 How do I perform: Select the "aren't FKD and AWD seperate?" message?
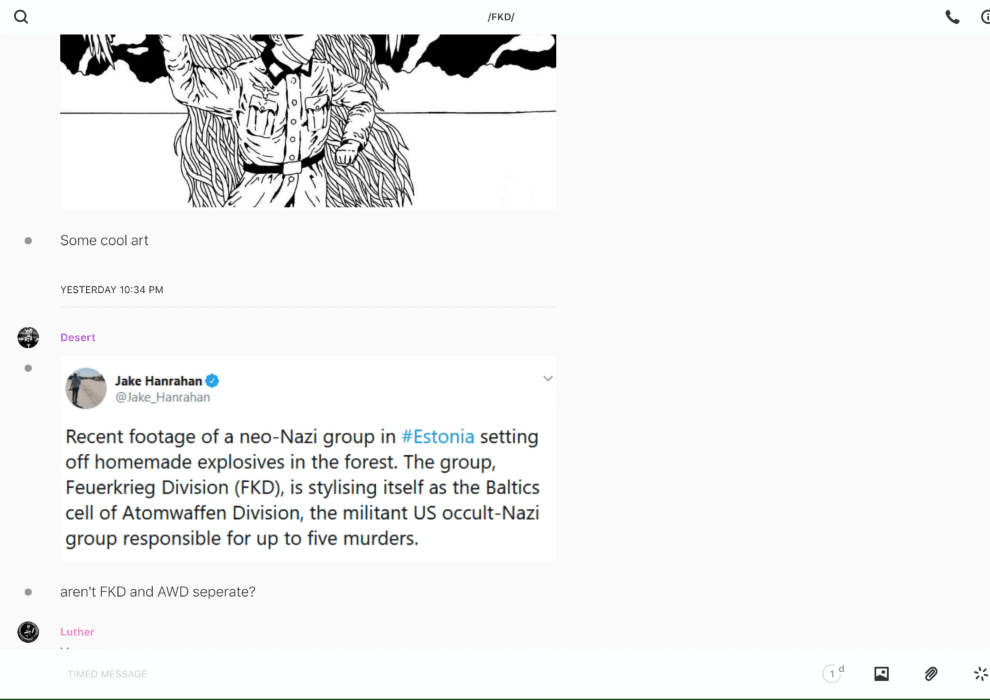point(158,592)
